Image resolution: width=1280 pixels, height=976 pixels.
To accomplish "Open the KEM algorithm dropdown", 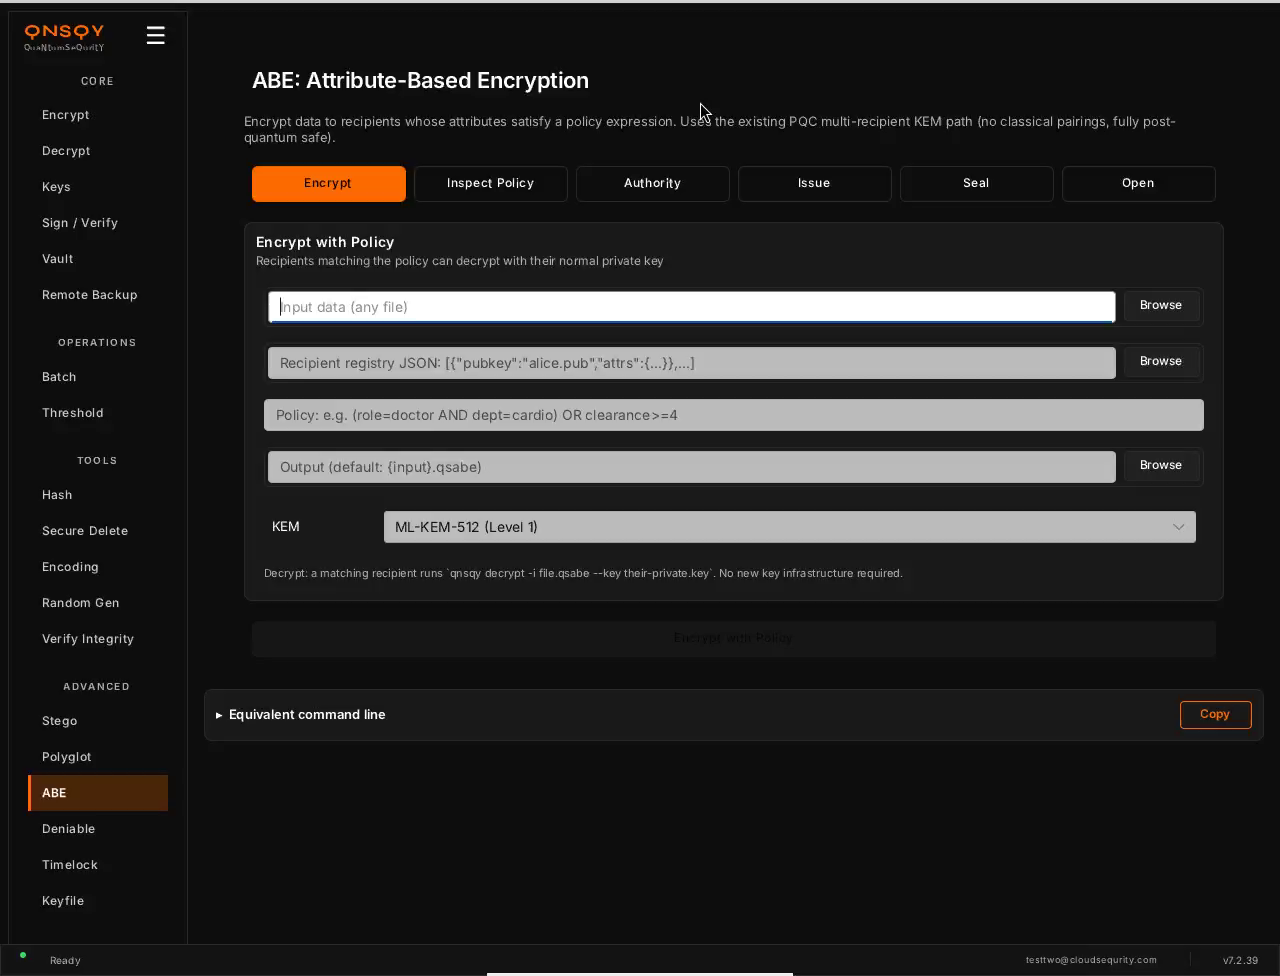I will click(789, 527).
